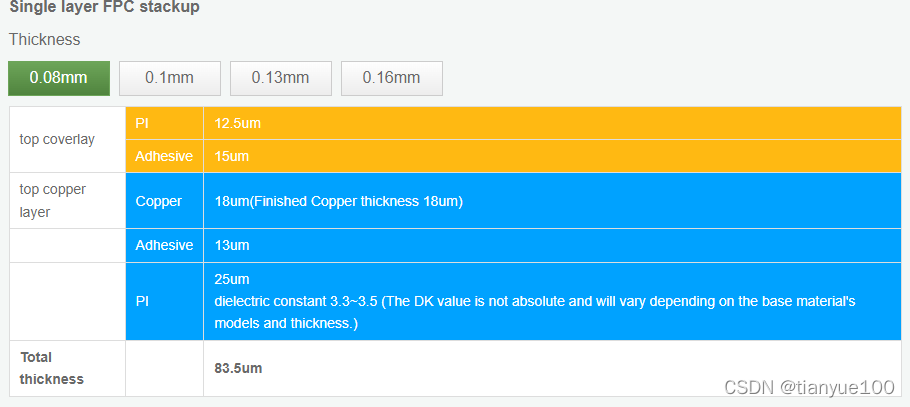Select the orange PI cell under top coverlay
910x407 pixels.
142,123
